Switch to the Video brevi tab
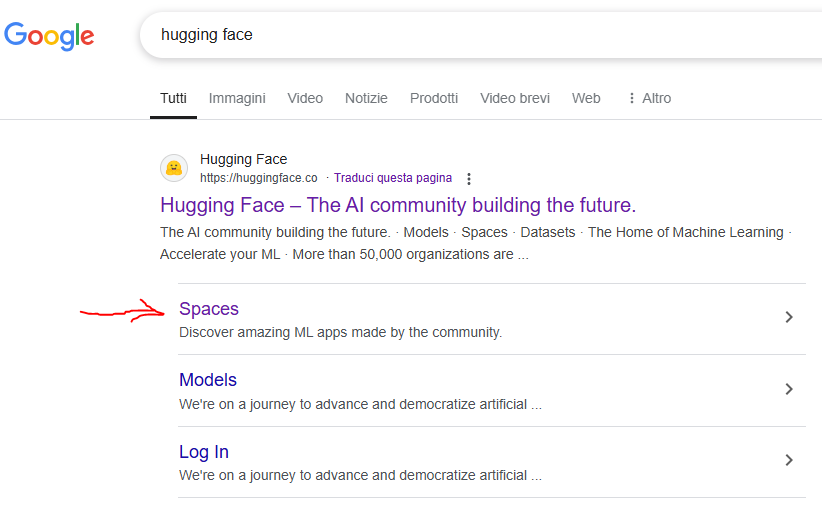Screen dimensions: 822x510 coord(515,98)
